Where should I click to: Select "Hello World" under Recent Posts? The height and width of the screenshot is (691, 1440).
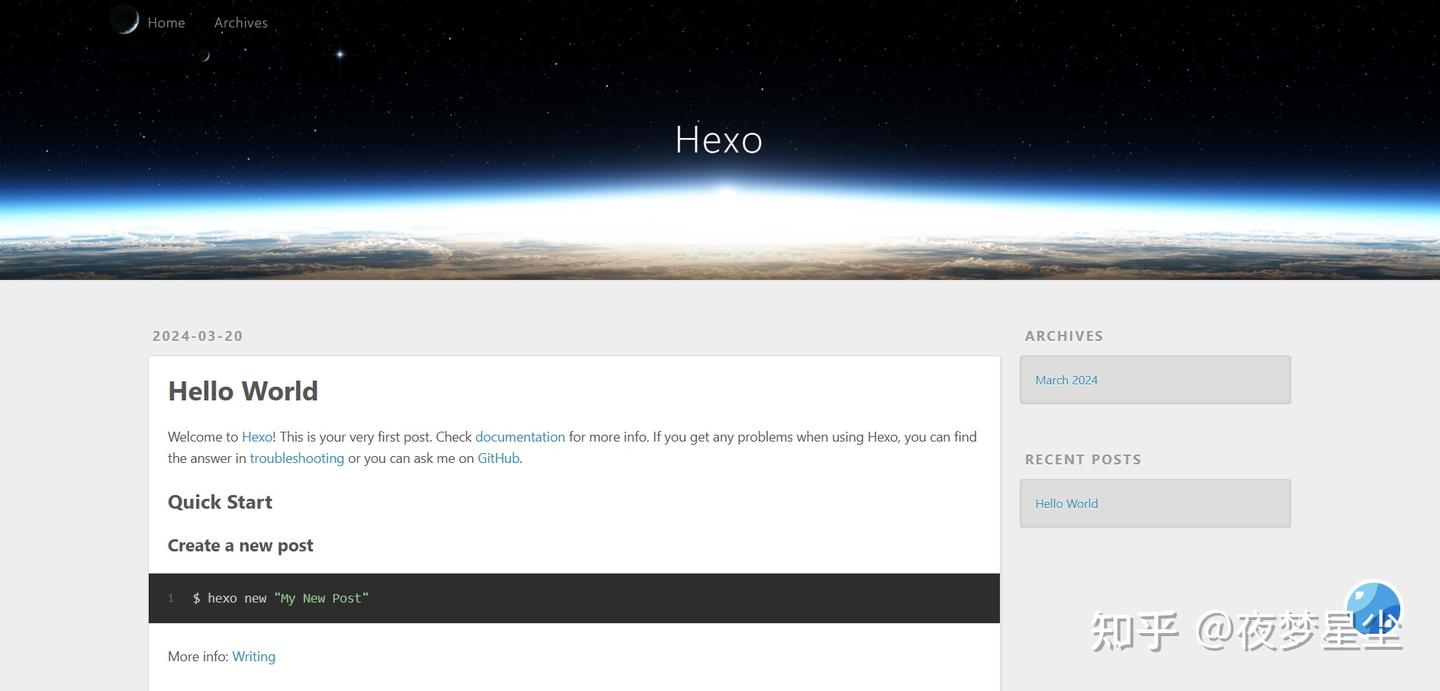(x=1066, y=503)
